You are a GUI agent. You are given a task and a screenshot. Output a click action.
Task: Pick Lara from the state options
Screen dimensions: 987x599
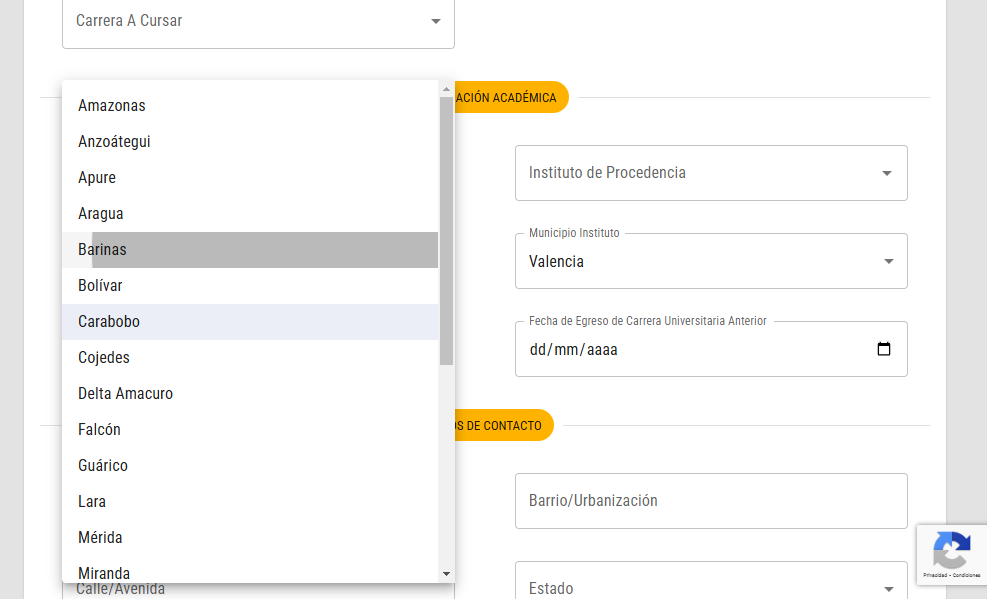coord(250,501)
